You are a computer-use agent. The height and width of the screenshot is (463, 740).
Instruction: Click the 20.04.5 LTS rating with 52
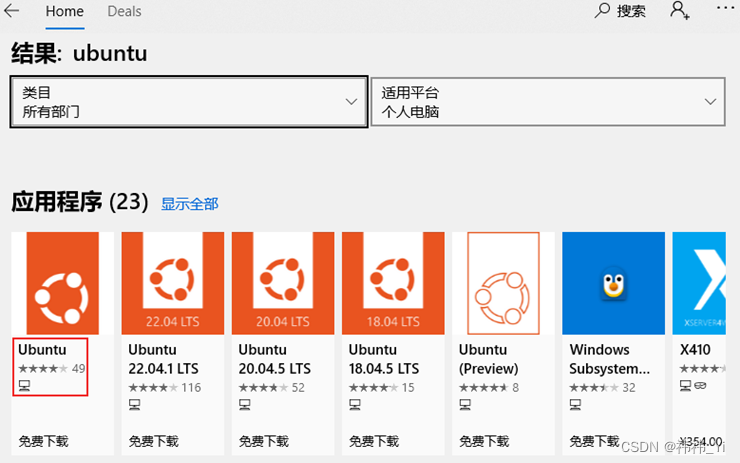(272, 387)
